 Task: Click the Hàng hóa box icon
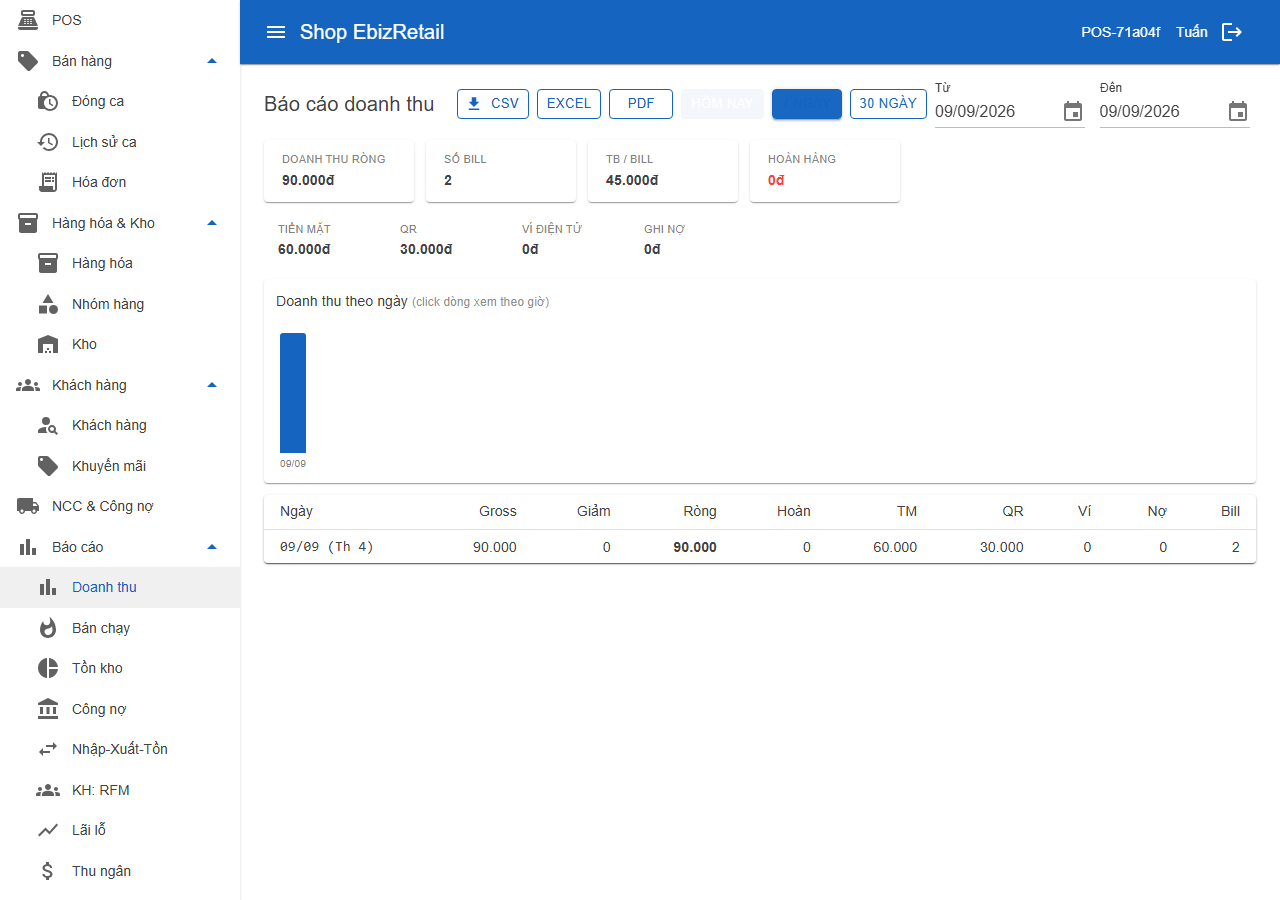[x=48, y=263]
